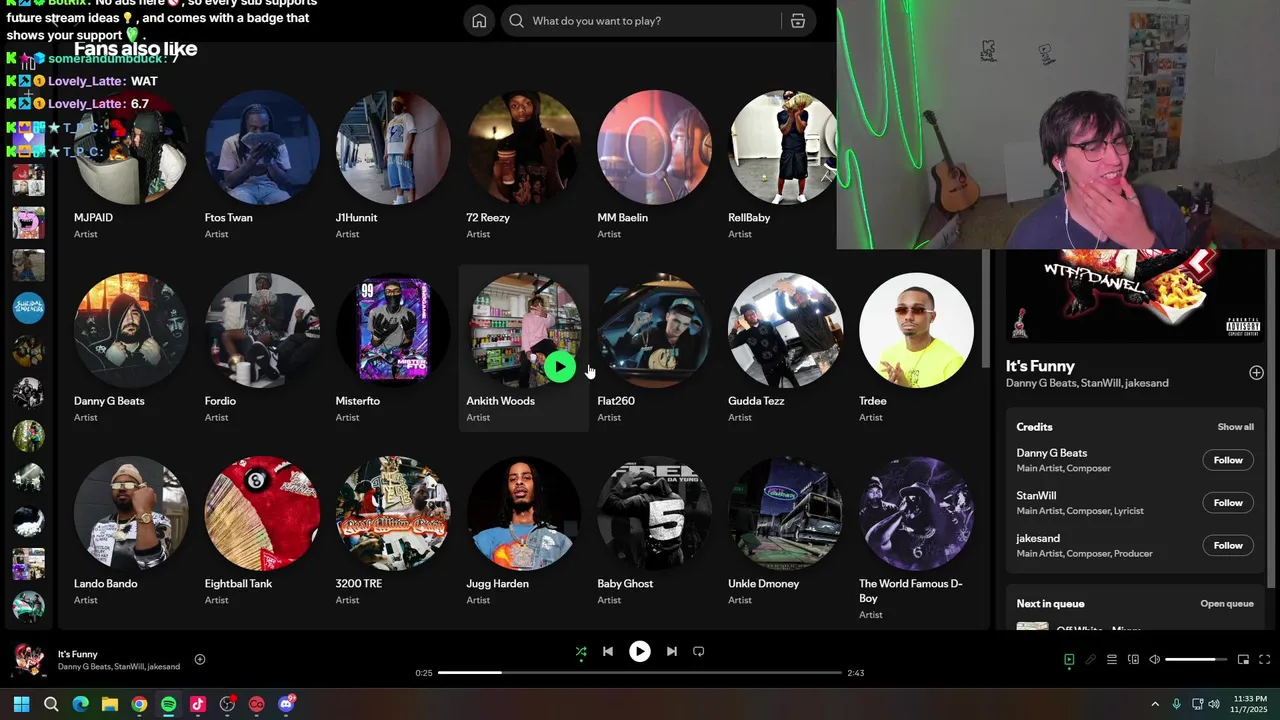This screenshot has height=720, width=1280.
Task: Open the 3200 TRE artist card
Action: [393, 531]
